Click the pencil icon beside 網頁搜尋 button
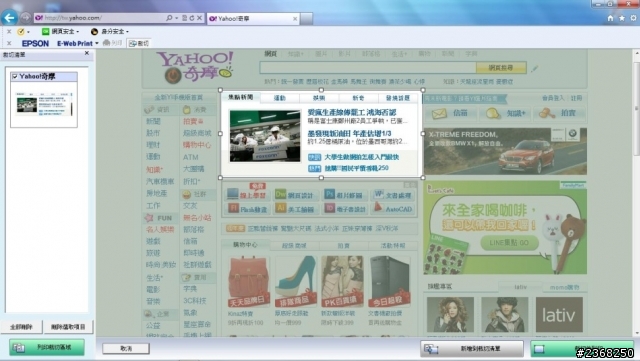 (534, 69)
